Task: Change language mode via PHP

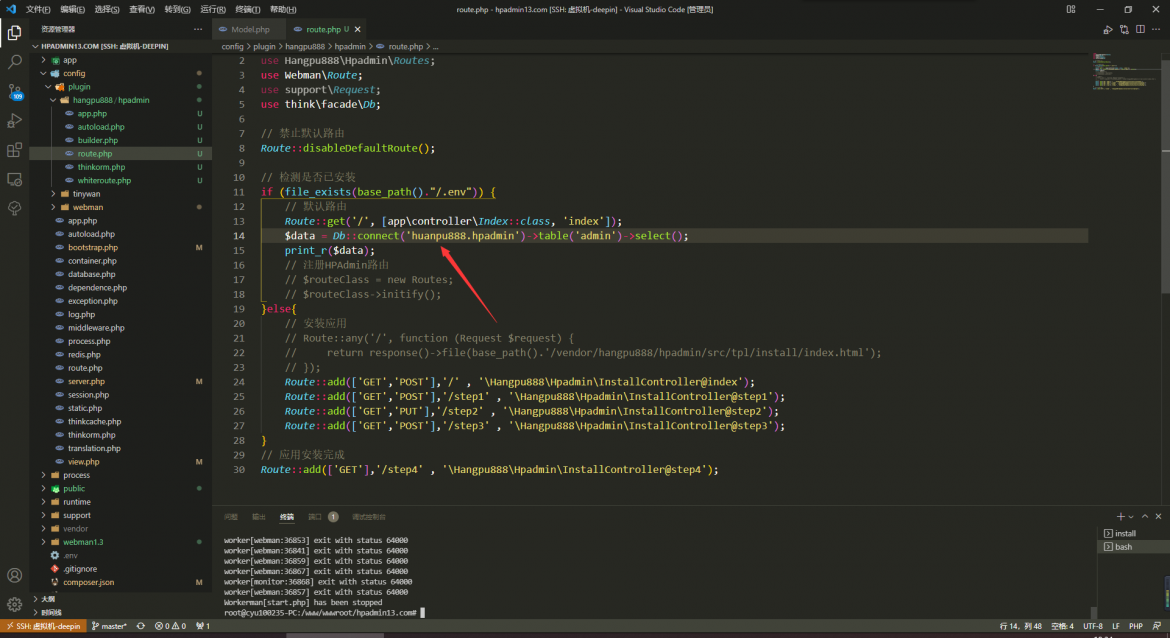Action: (1136, 626)
